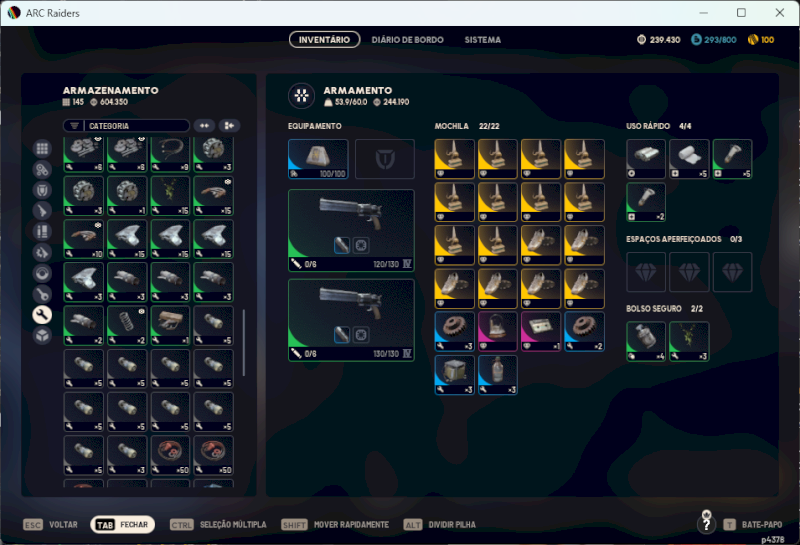This screenshot has width=800, height=545.
Task: Open Bate-papo chat (T) button
Action: (x=753, y=525)
